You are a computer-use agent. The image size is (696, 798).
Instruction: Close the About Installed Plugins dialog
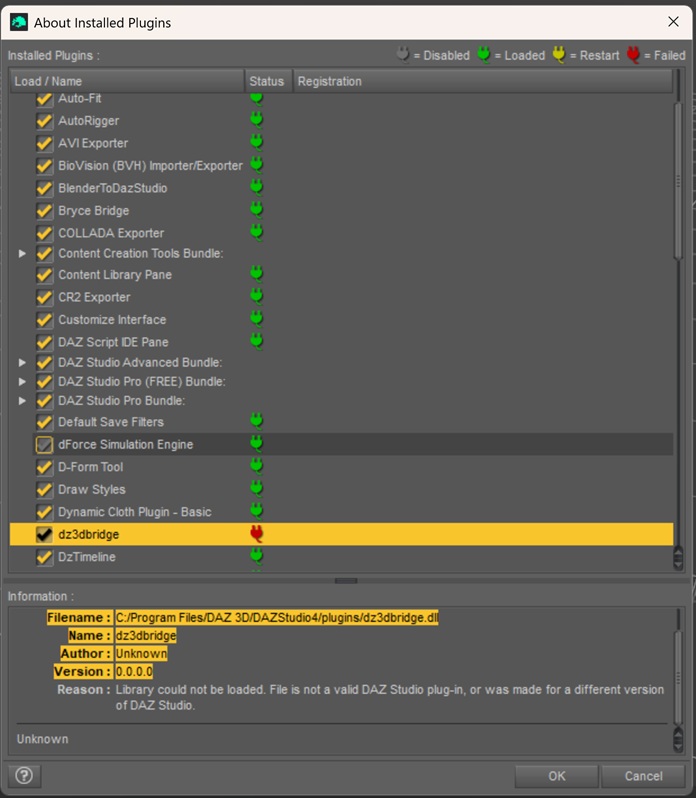[x=673, y=21]
